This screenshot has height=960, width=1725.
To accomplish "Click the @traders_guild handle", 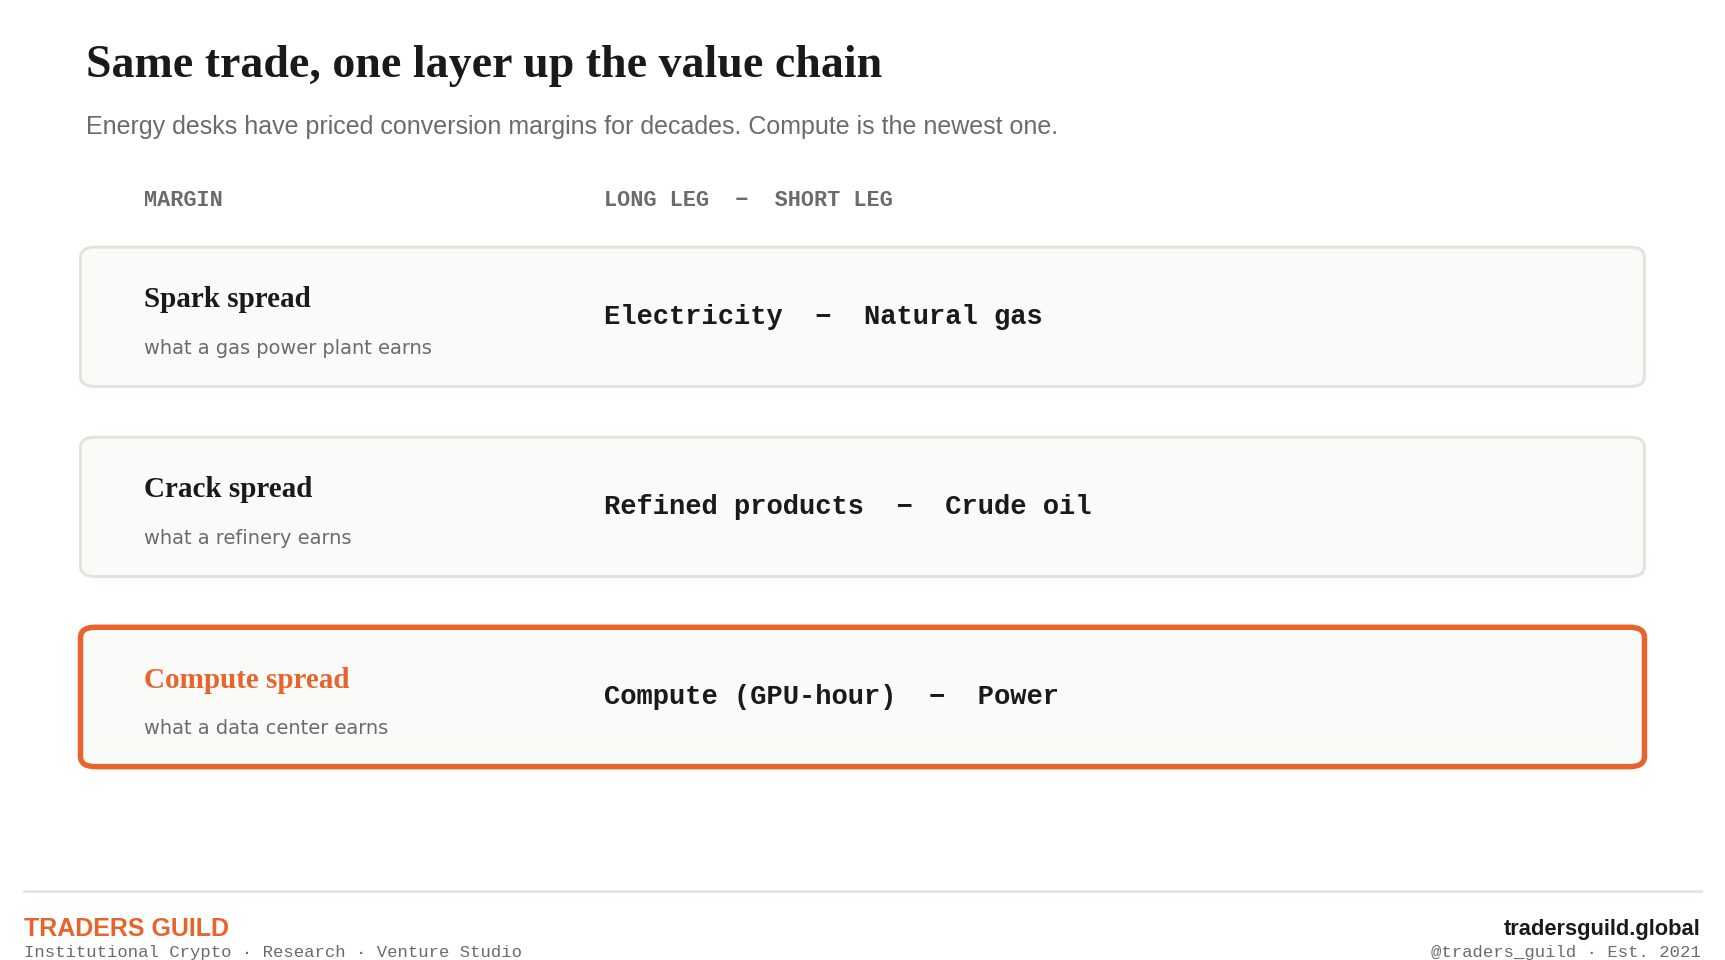I will coord(1503,952).
